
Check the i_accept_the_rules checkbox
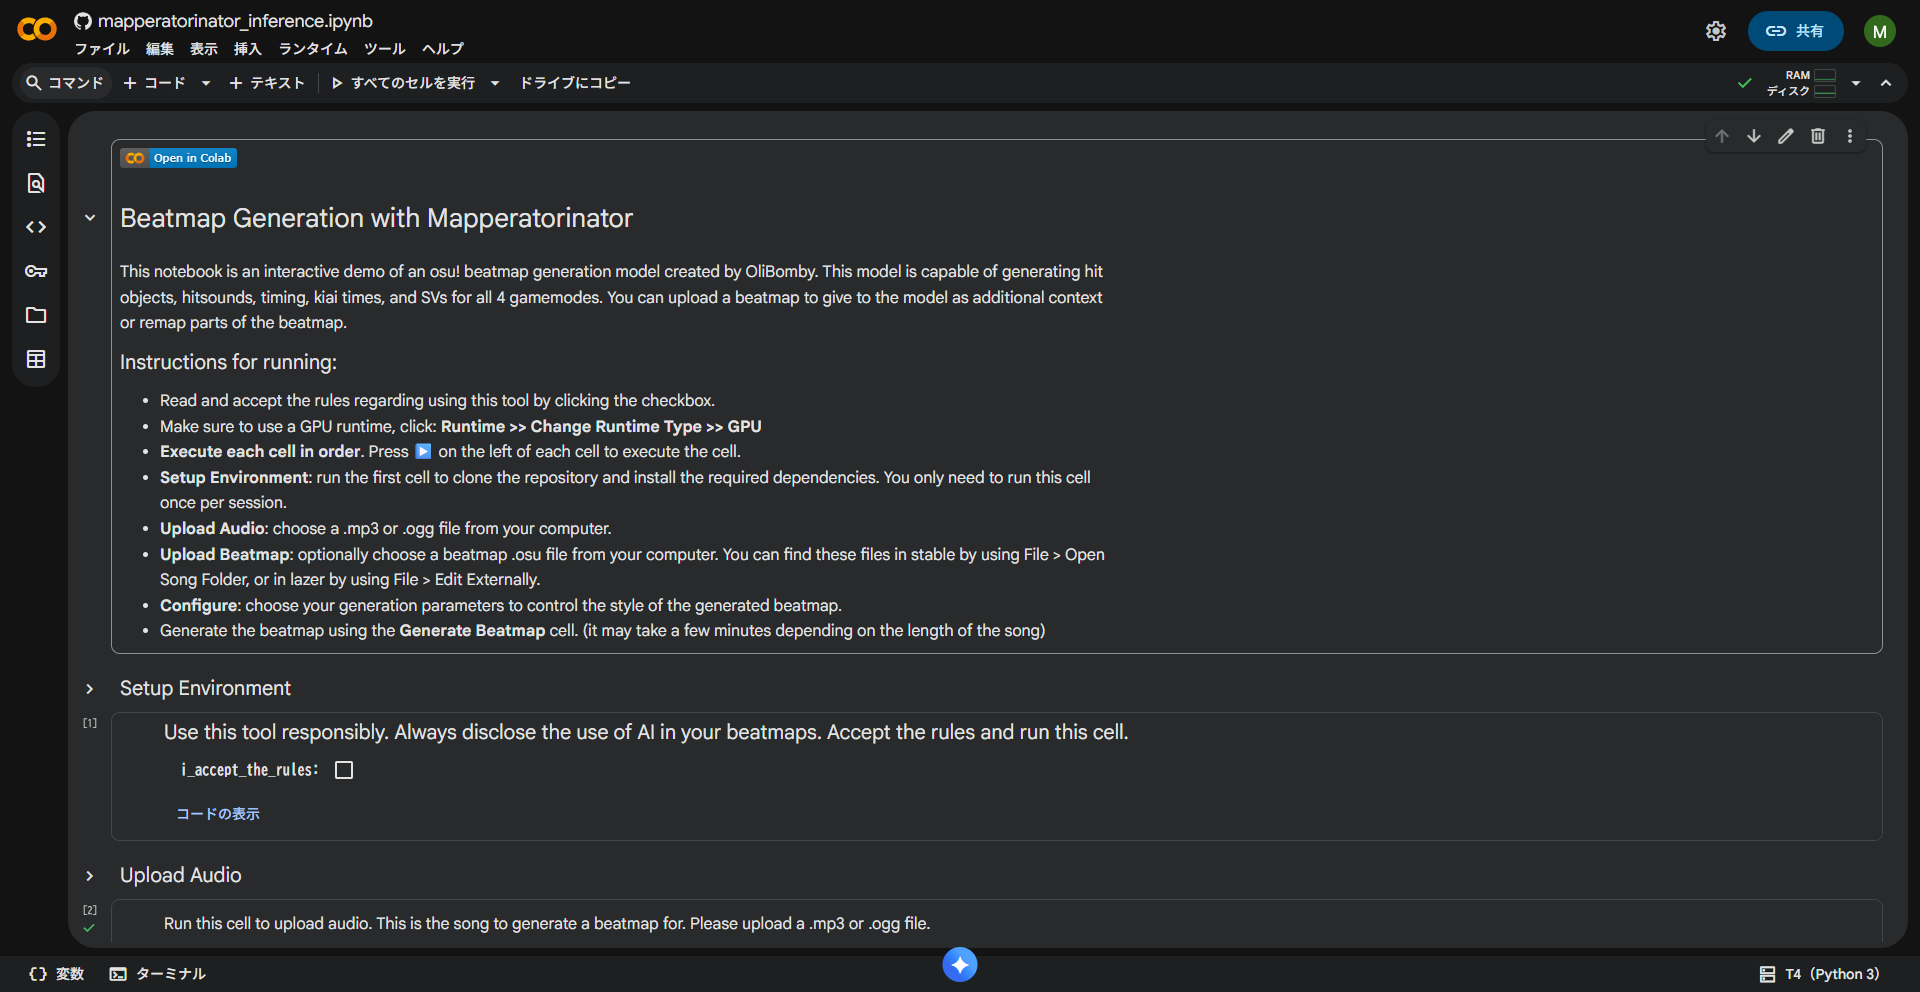pyautogui.click(x=344, y=770)
